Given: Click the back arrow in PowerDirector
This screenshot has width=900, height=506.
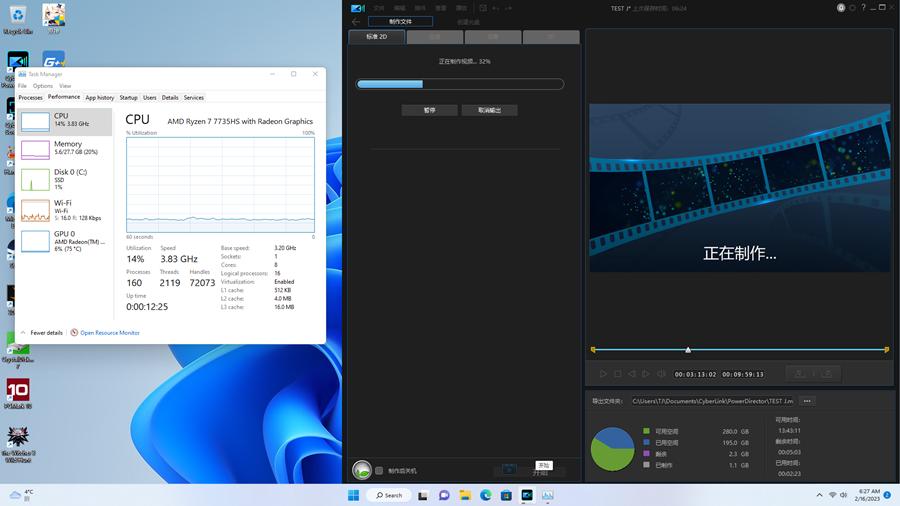Looking at the screenshot, I should (356, 21).
